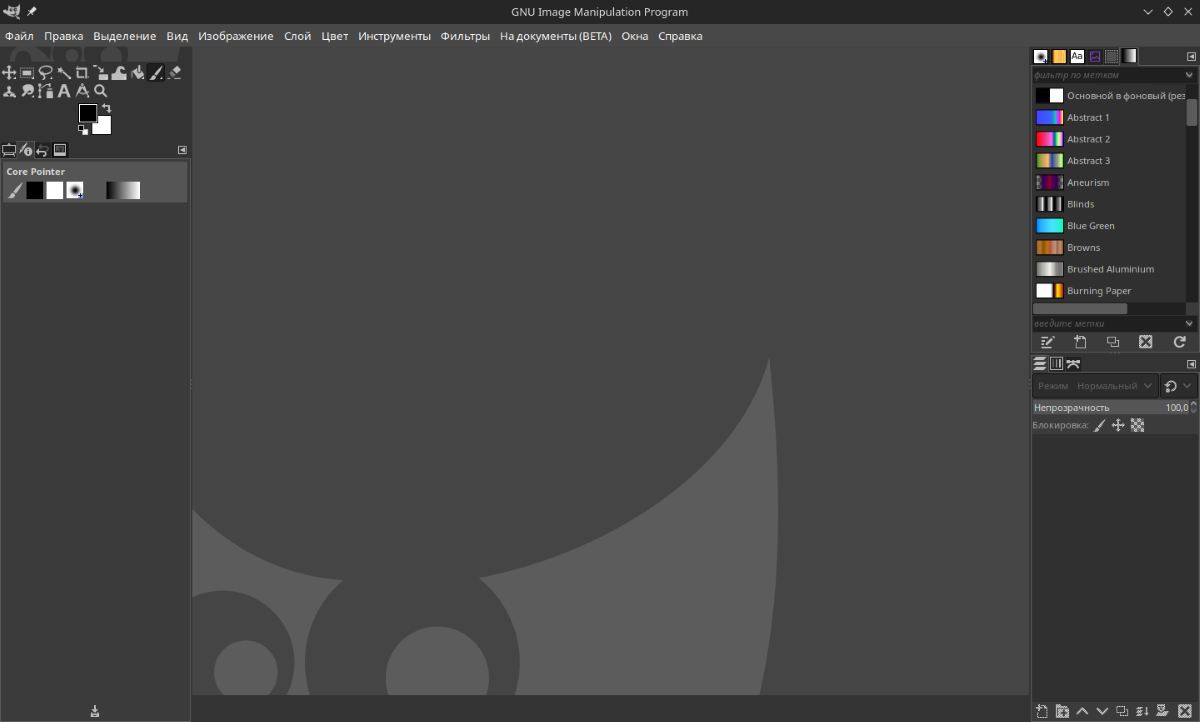The height and width of the screenshot is (722, 1200).
Task: Open the Фильтры menu
Action: 465,36
